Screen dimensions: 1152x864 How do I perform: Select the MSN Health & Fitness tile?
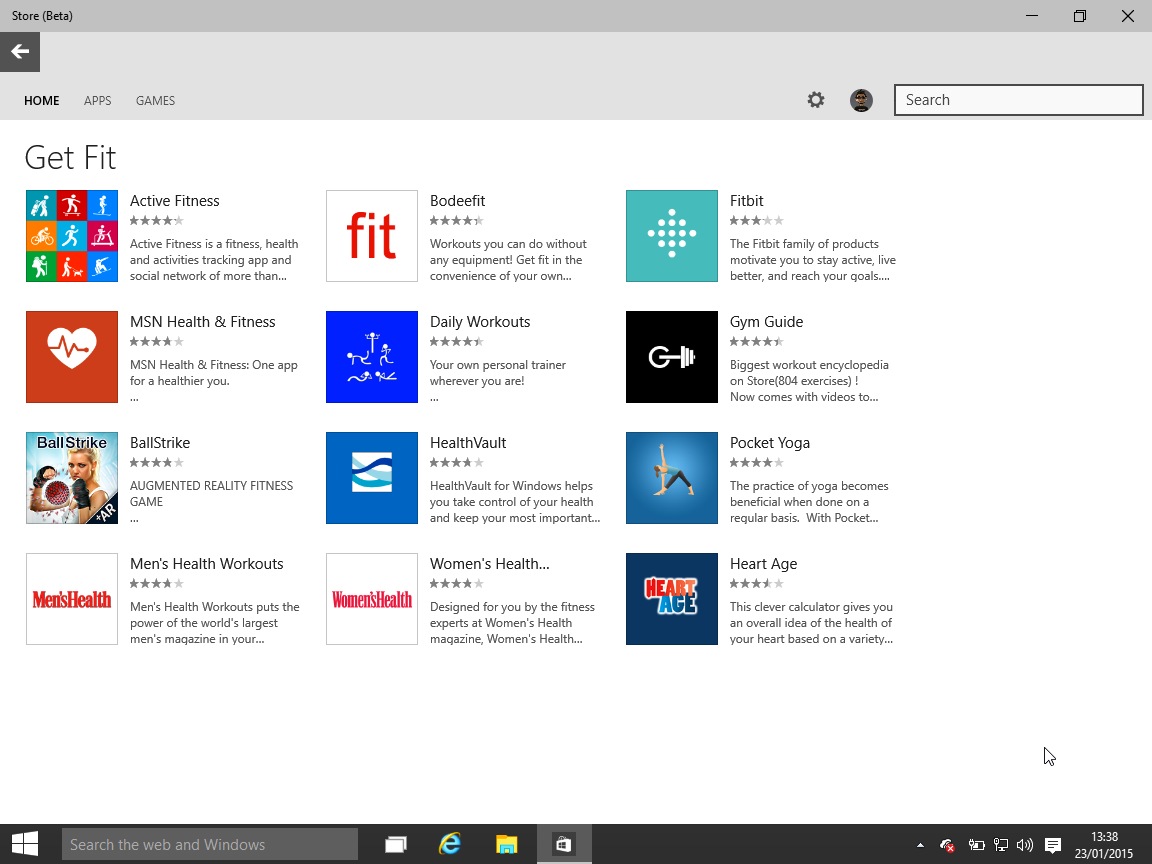[71, 357]
